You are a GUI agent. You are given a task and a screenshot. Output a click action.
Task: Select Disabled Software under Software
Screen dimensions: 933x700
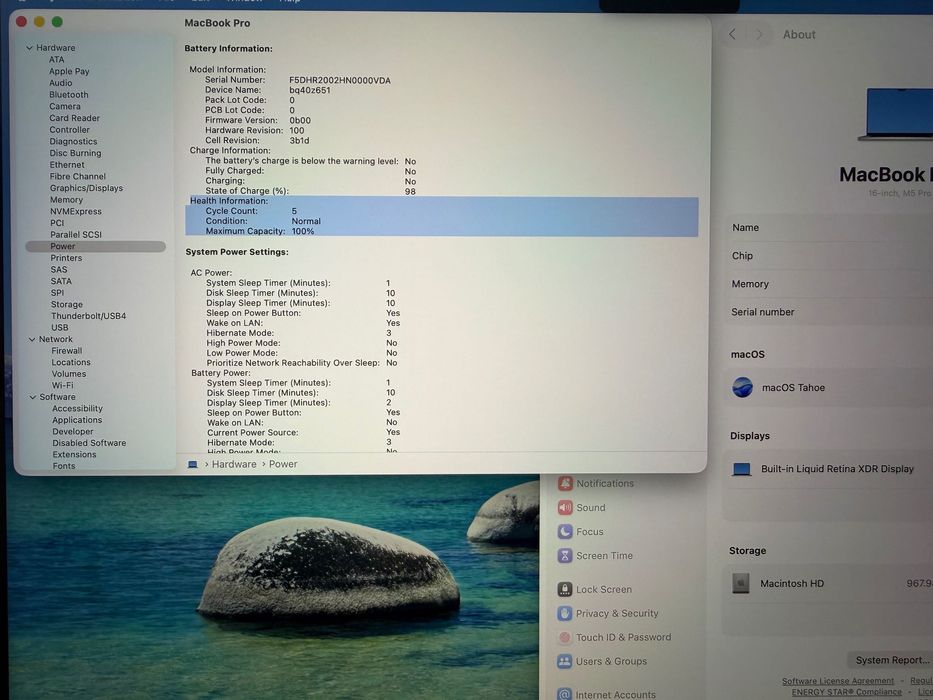coord(89,443)
